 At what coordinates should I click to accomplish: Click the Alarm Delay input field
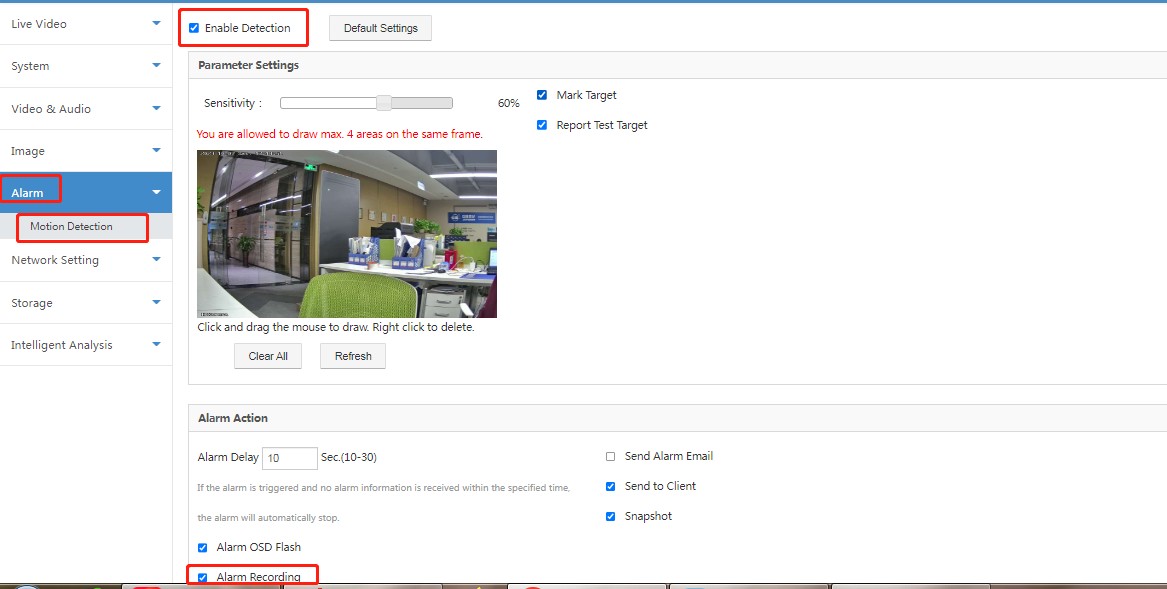[289, 458]
